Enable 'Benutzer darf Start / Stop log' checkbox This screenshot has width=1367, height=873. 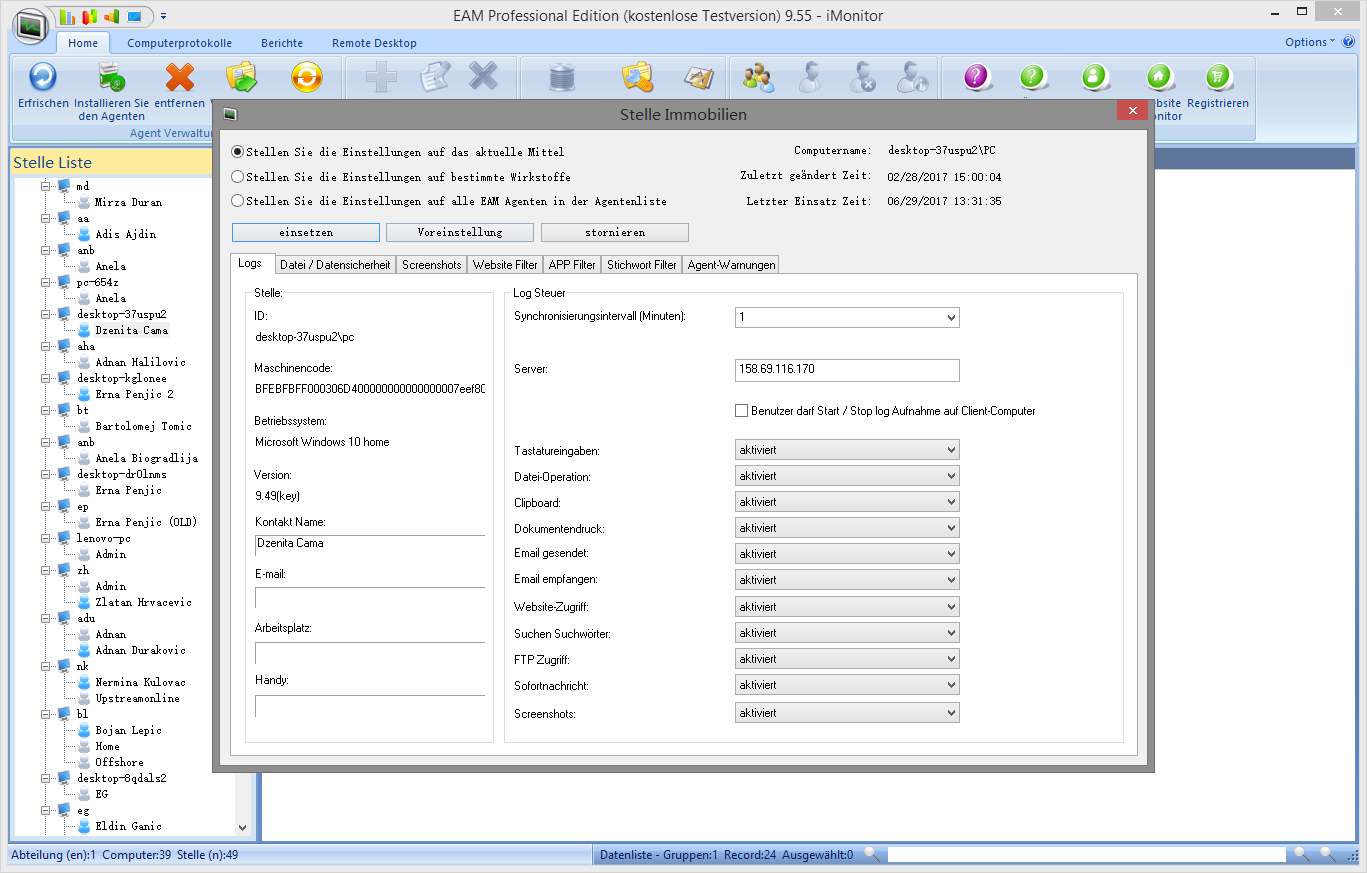(742, 411)
